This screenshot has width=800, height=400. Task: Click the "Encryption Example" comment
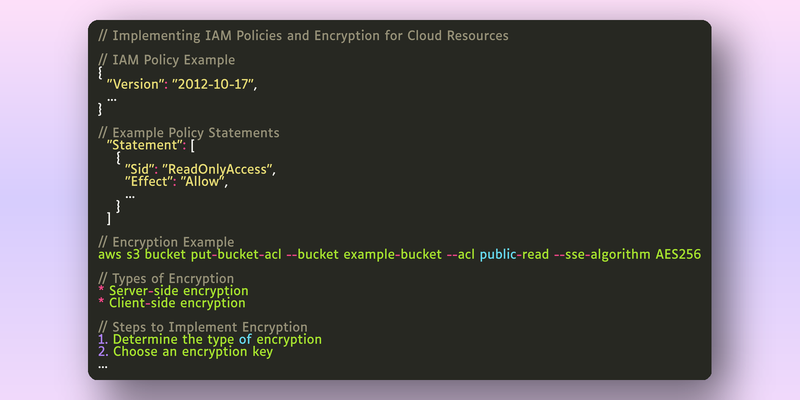tap(166, 242)
